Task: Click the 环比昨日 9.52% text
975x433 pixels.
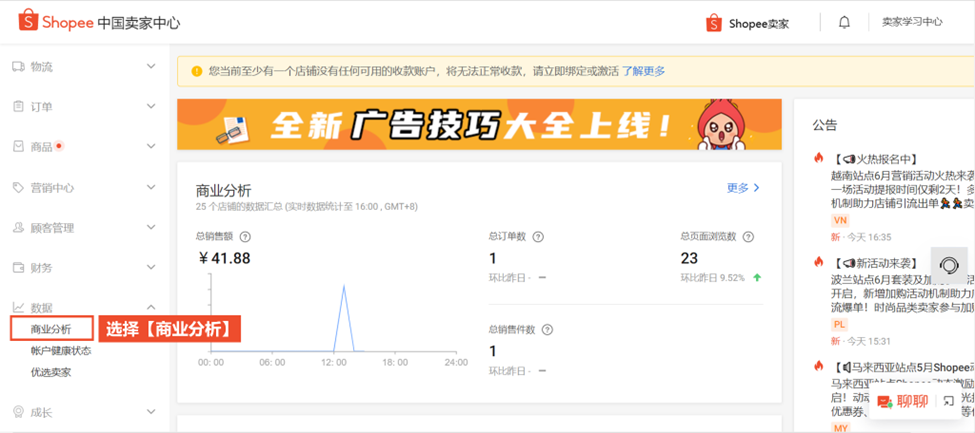Action: pyautogui.click(x=713, y=278)
